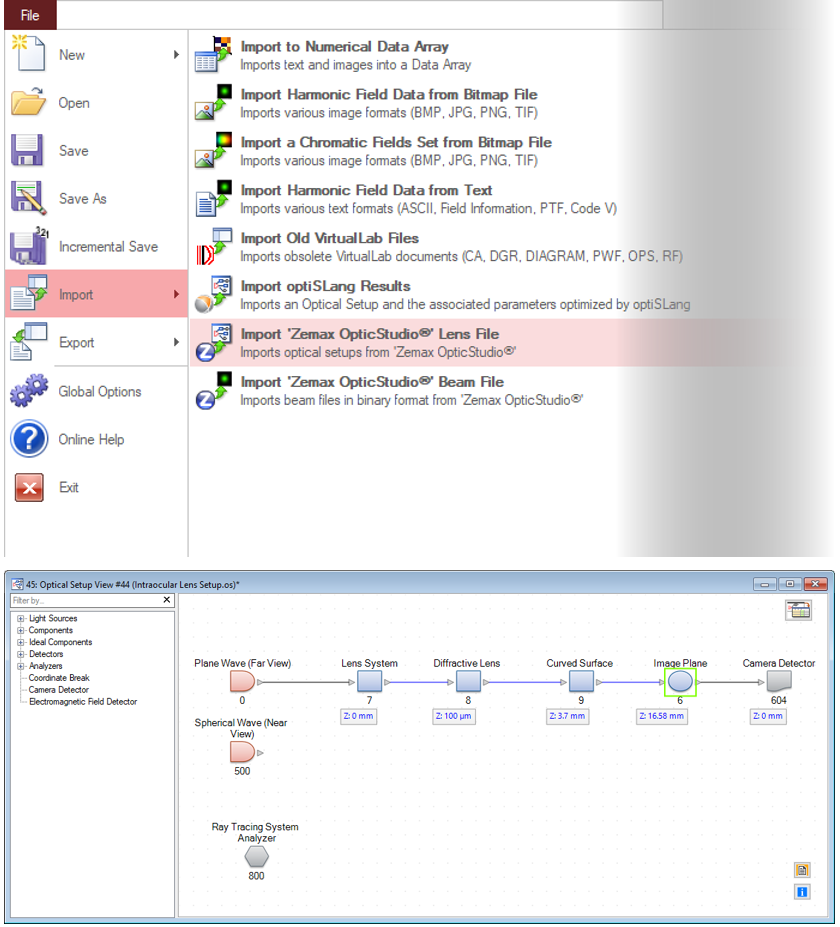Screen dimensions: 840x927
Task: Click the blue info icon in Optical Setup View
Action: point(802,892)
